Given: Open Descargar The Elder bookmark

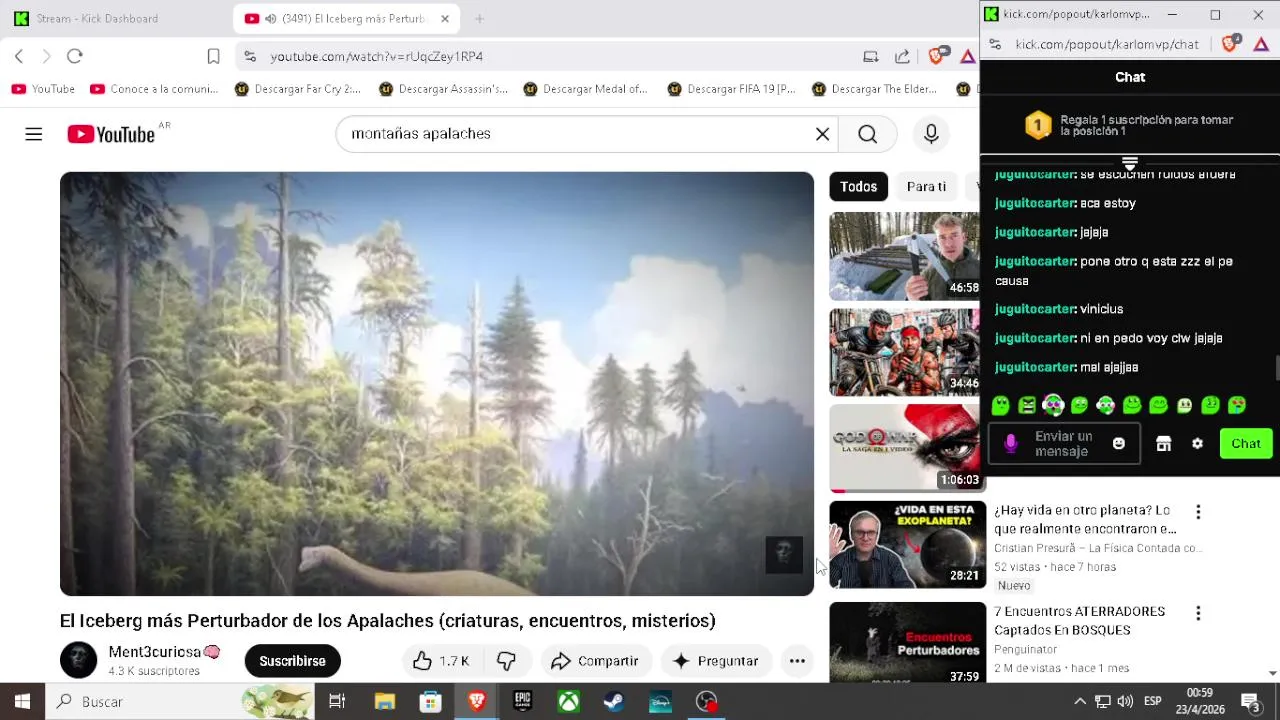Looking at the screenshot, I should [875, 89].
